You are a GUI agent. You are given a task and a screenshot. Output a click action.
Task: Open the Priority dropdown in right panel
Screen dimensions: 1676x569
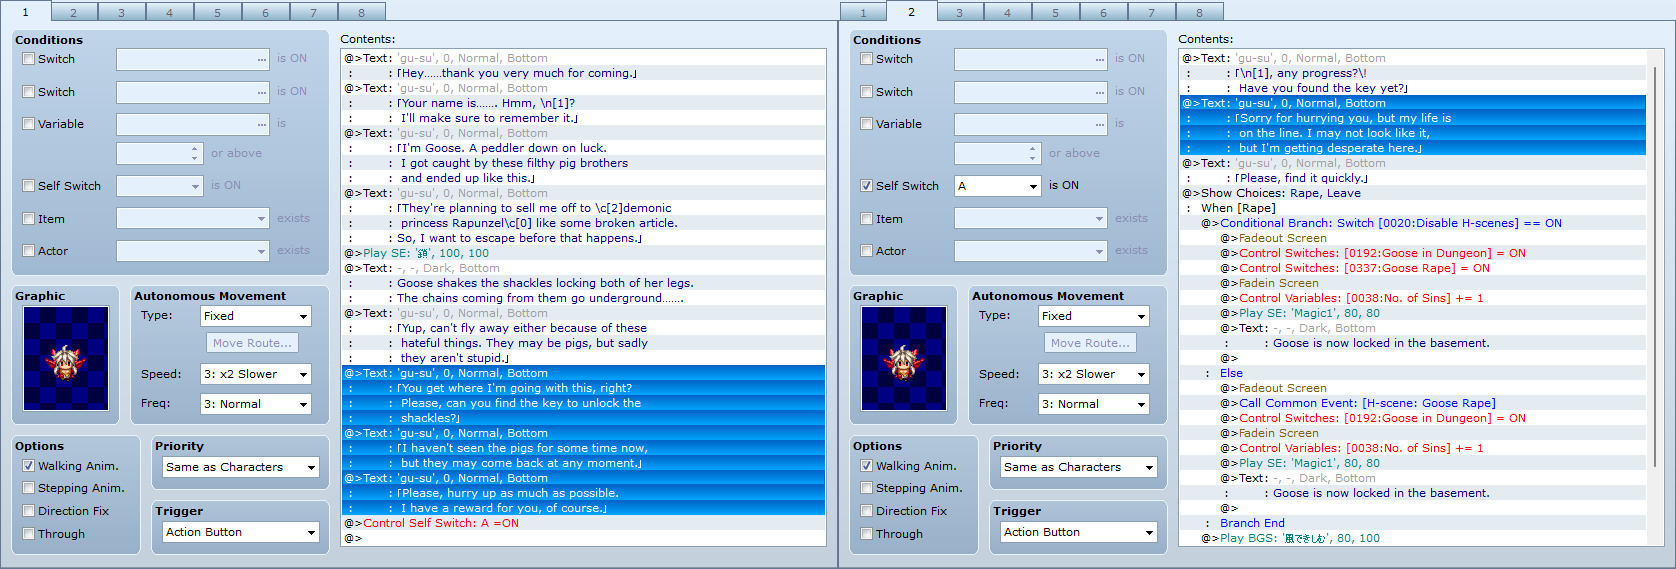click(1079, 467)
